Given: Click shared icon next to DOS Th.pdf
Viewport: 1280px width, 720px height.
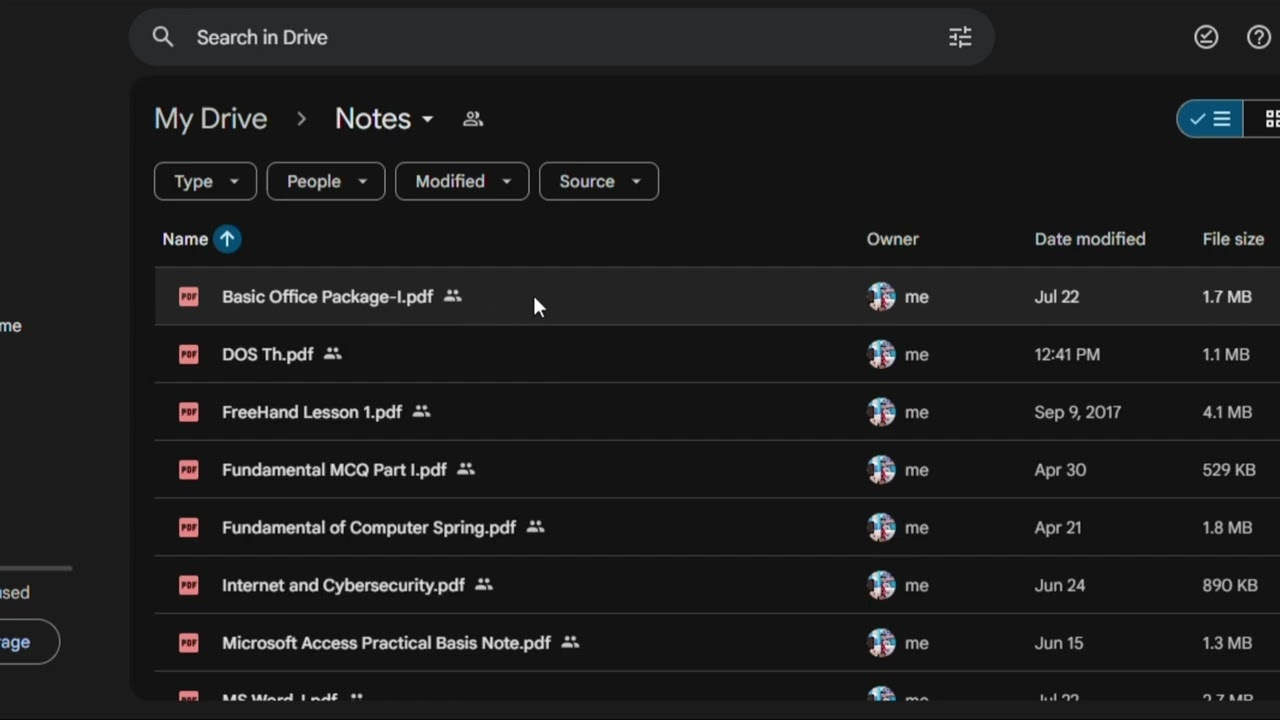Looking at the screenshot, I should coord(333,354).
